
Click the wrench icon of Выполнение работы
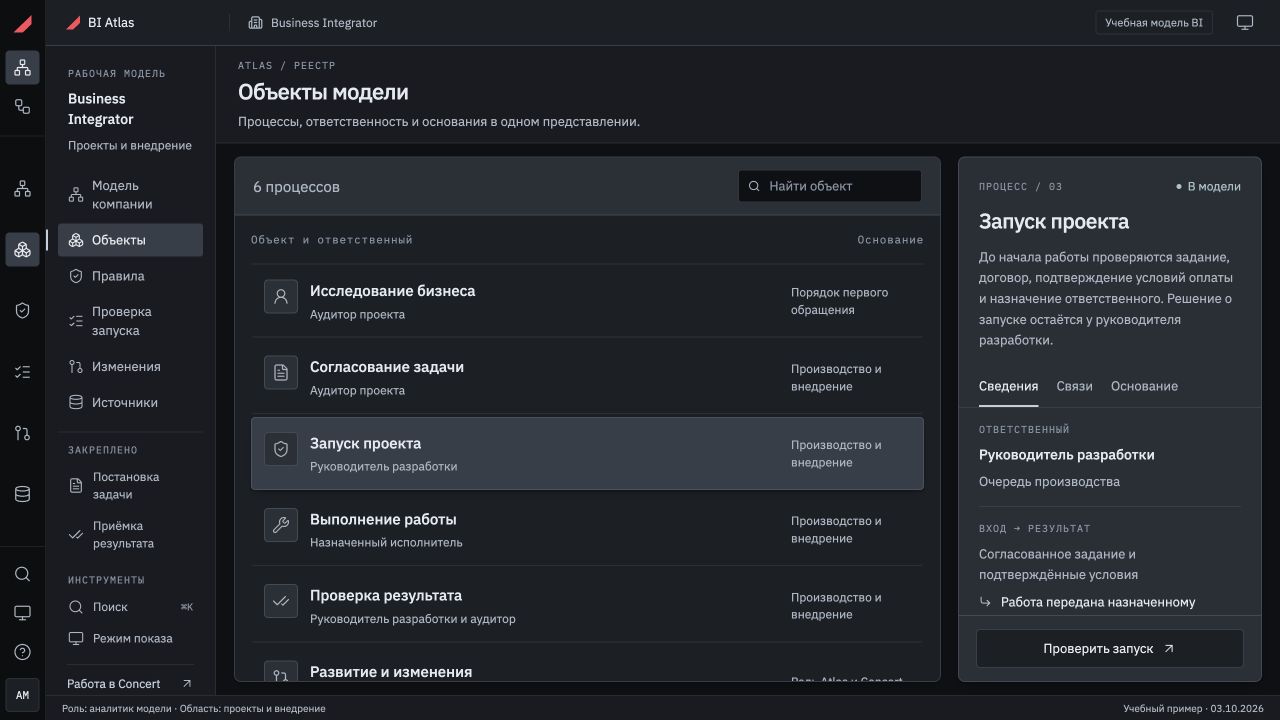(x=281, y=525)
